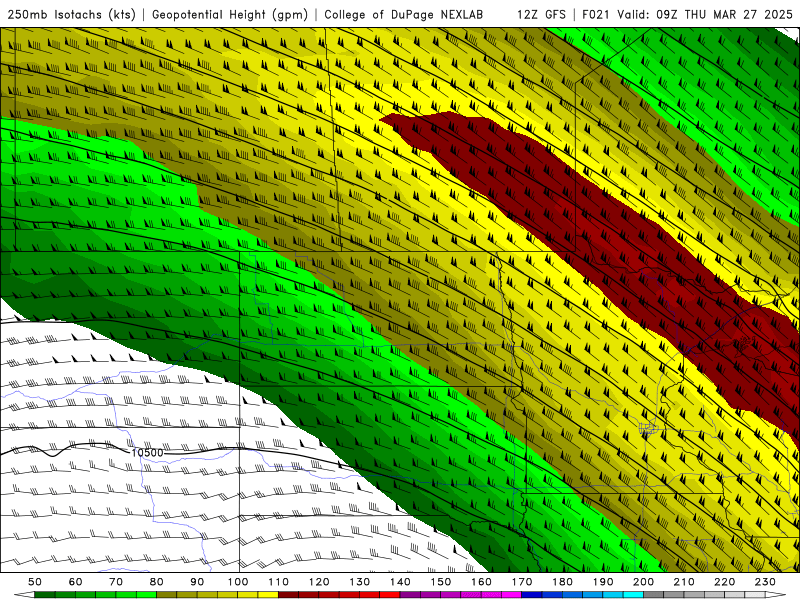Pick the dark purple 140-145 kt swatch
Viewport: 800px width, 600px height.
[410, 595]
